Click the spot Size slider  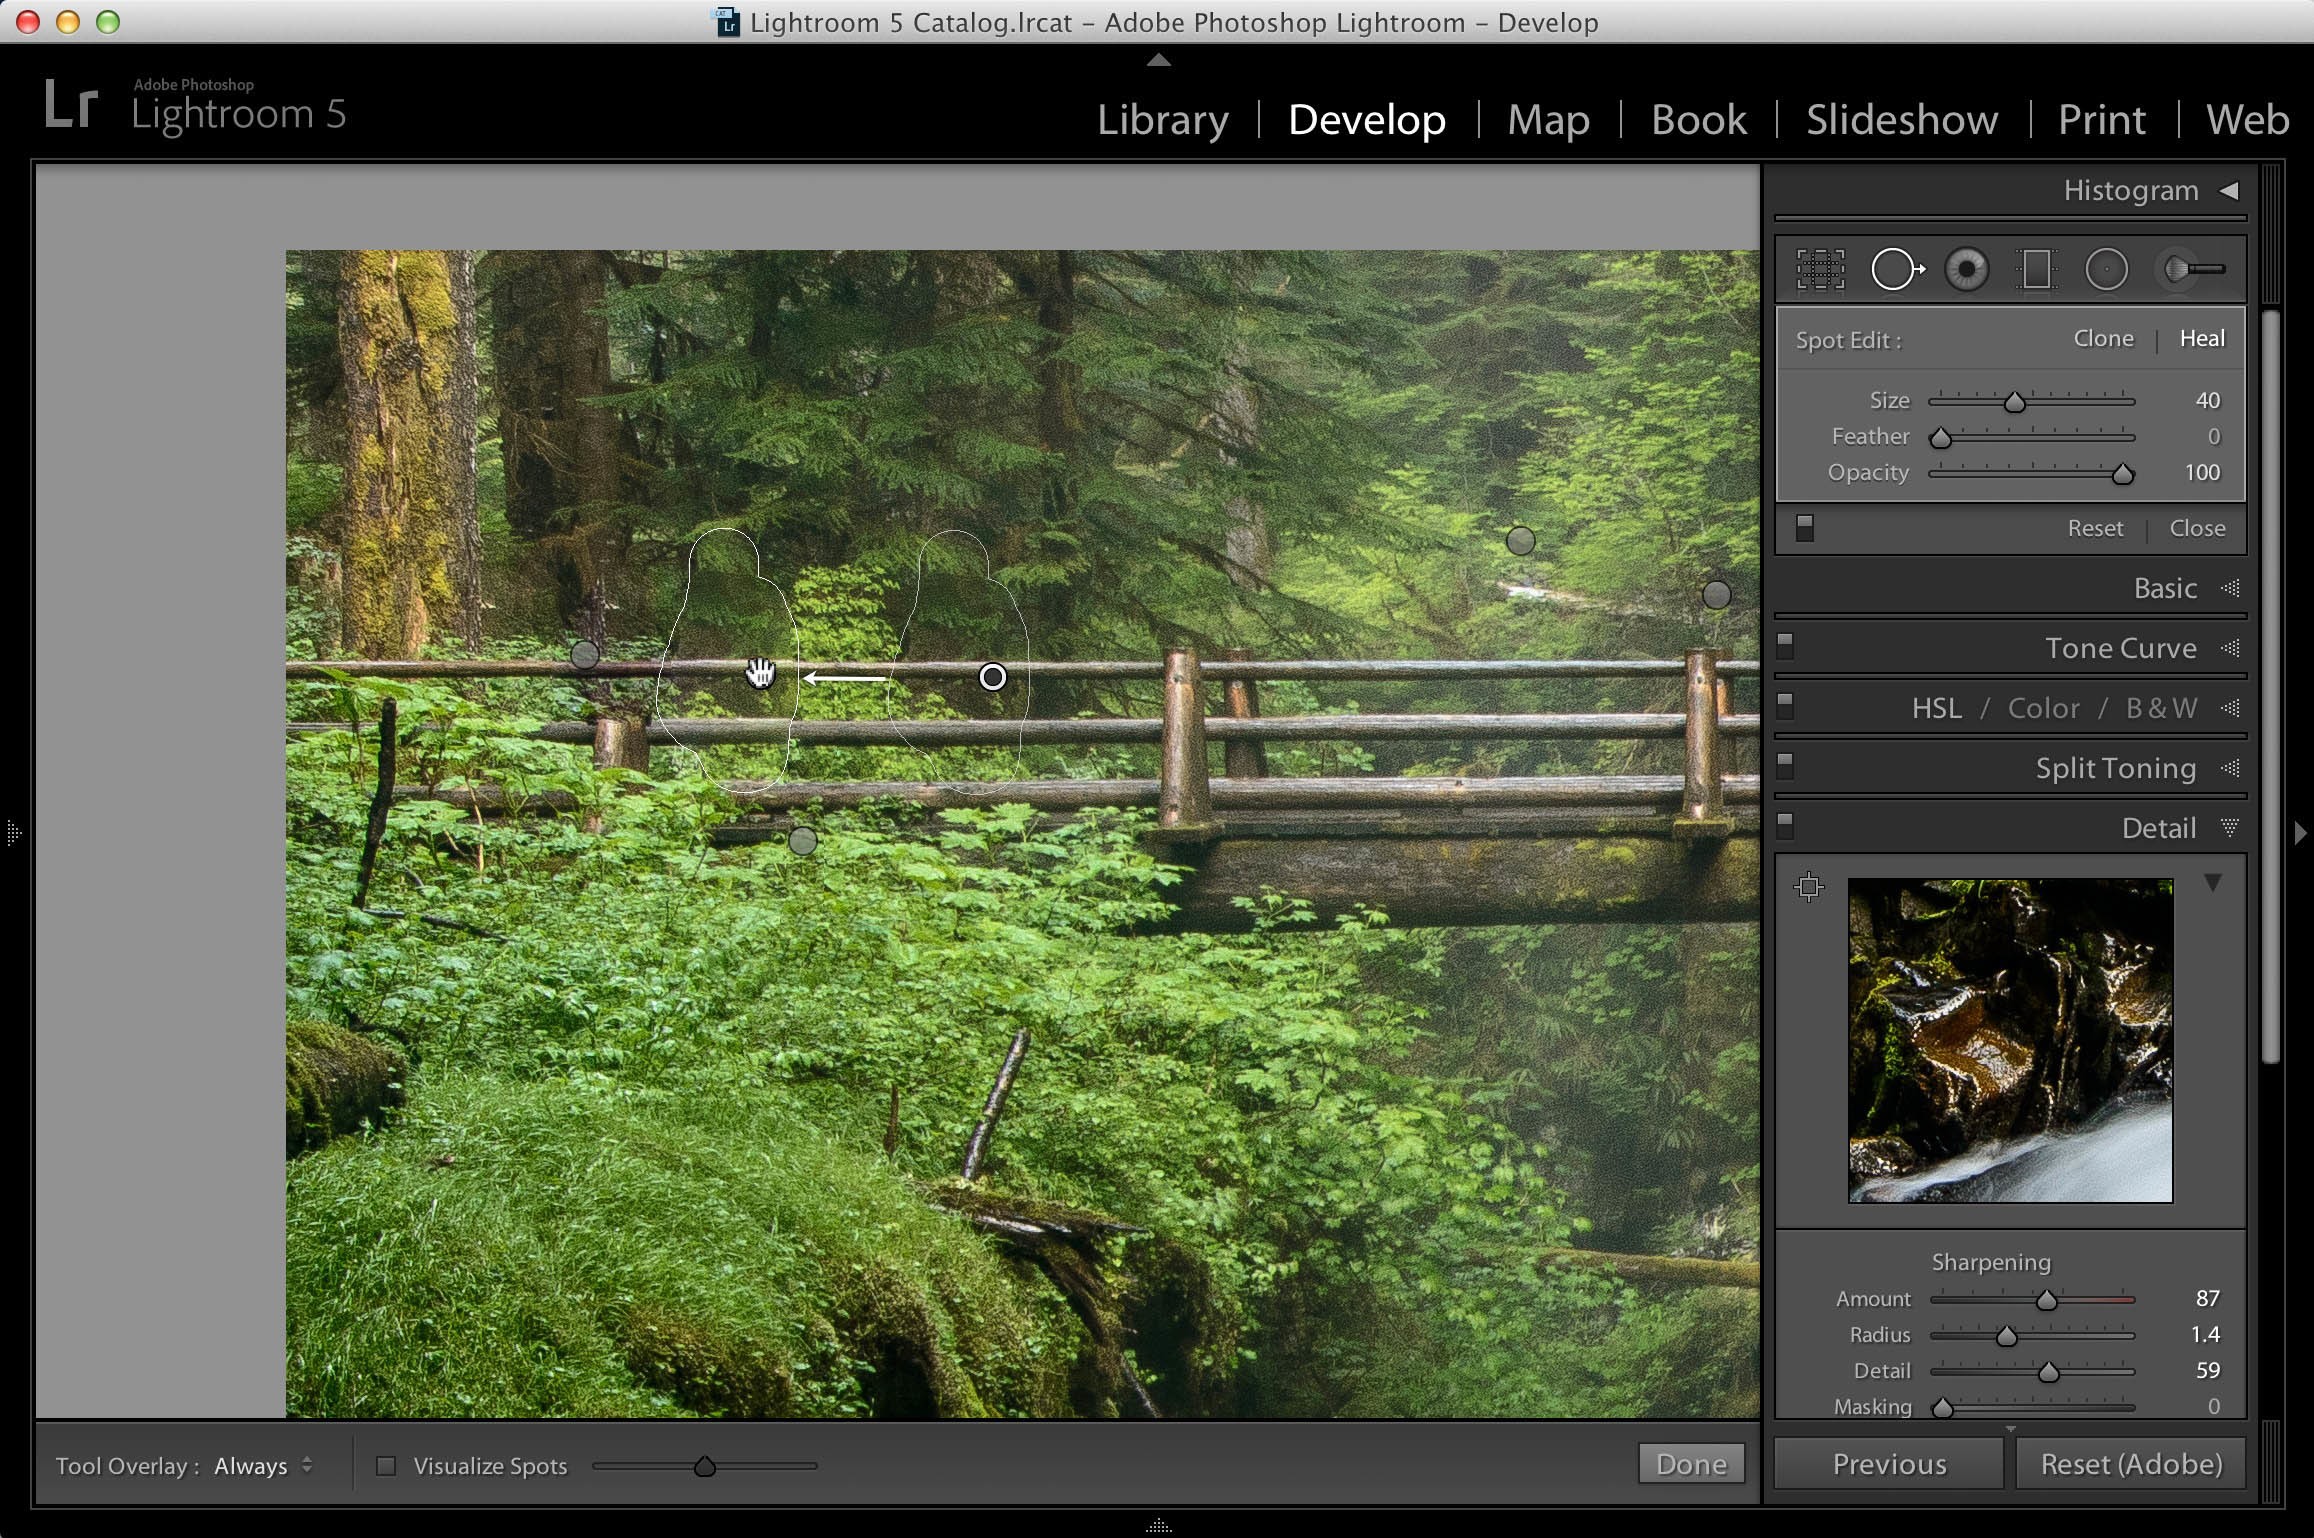(2031, 401)
